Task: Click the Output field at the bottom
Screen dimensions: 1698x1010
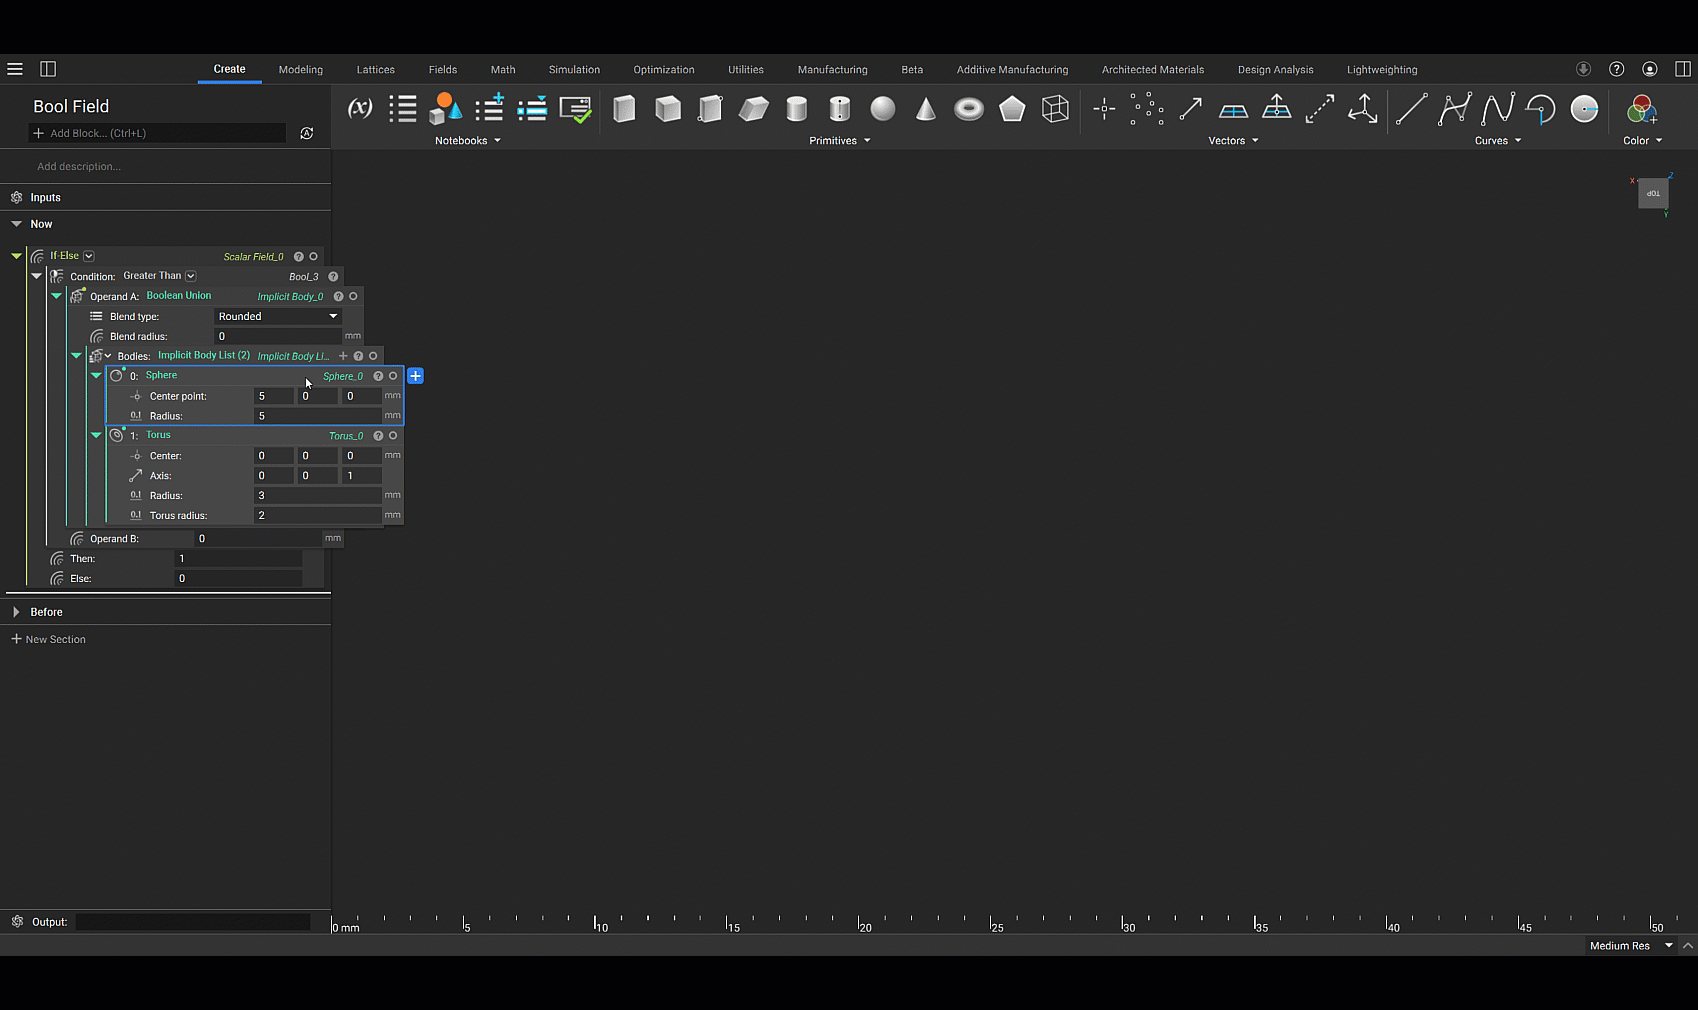Action: [193, 922]
